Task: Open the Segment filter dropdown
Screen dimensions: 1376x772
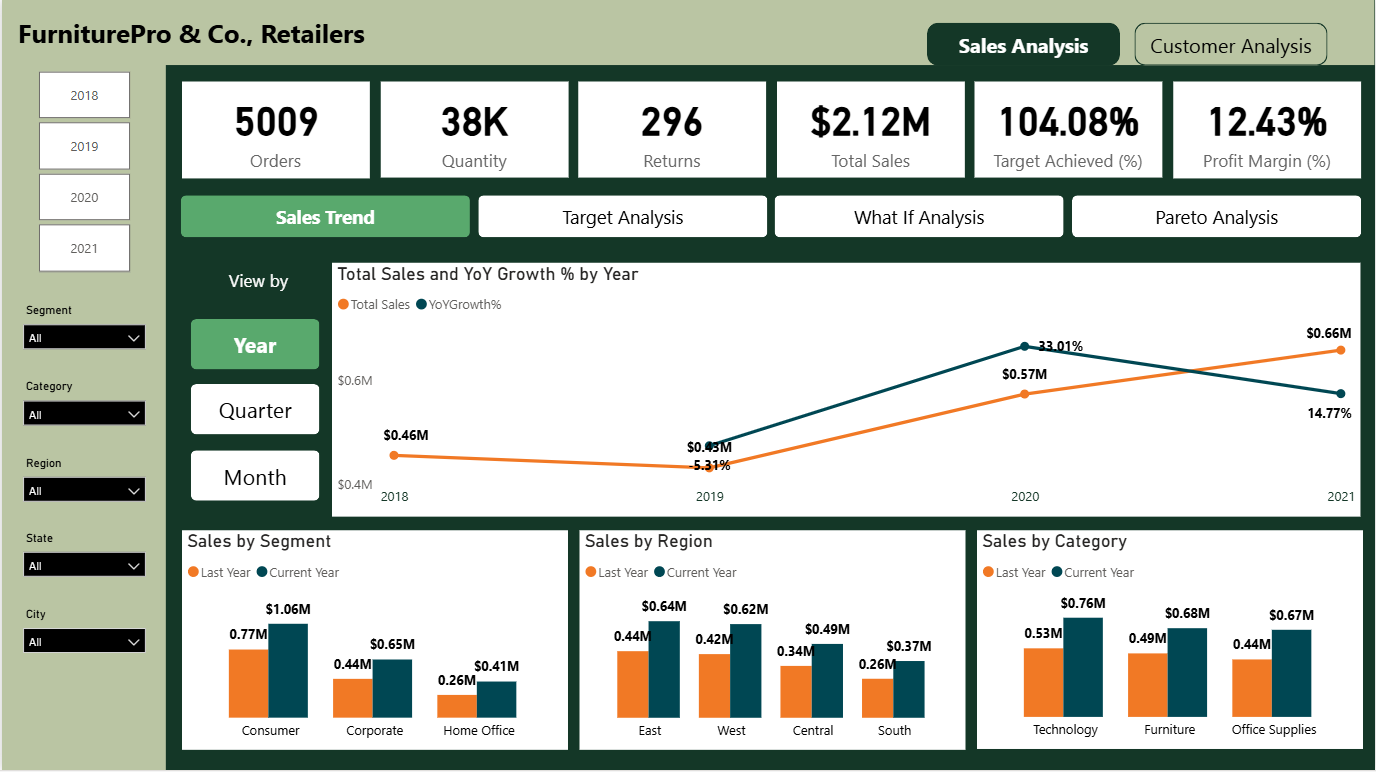Action: [x=84, y=337]
